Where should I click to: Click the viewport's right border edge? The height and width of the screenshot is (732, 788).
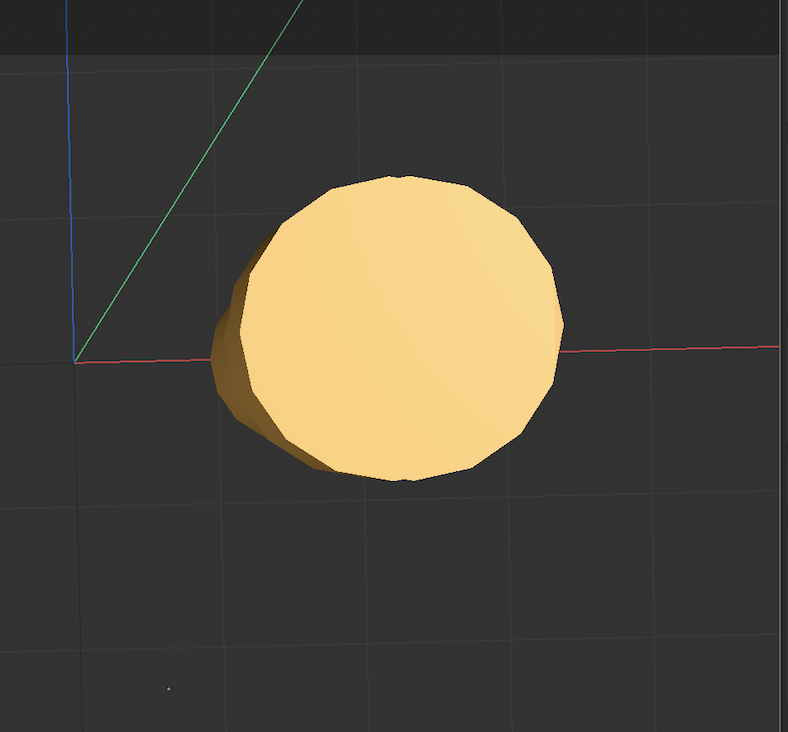tap(781, 400)
